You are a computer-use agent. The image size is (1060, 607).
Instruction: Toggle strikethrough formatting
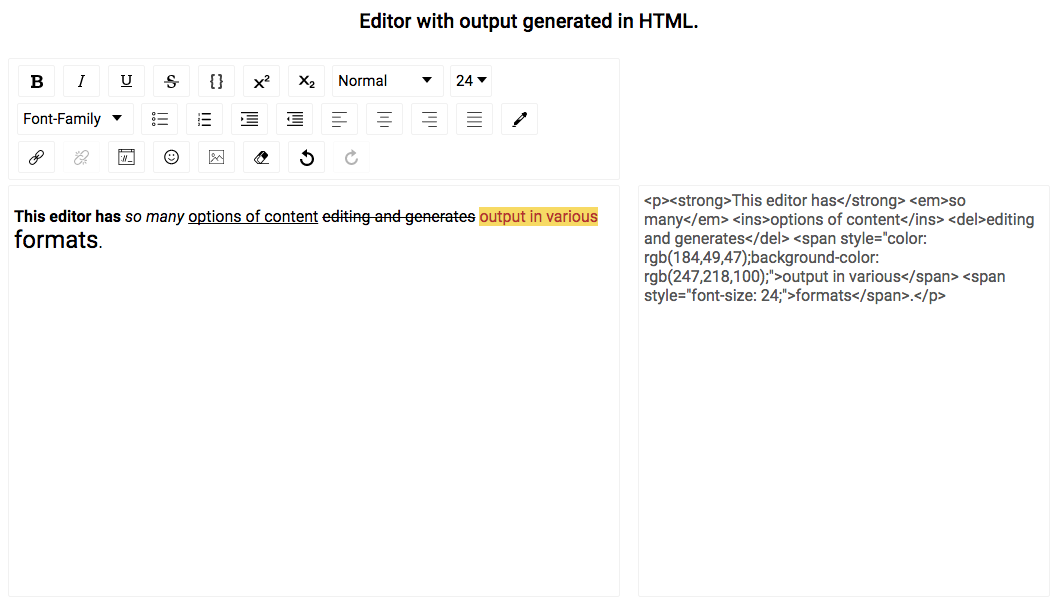click(x=171, y=81)
